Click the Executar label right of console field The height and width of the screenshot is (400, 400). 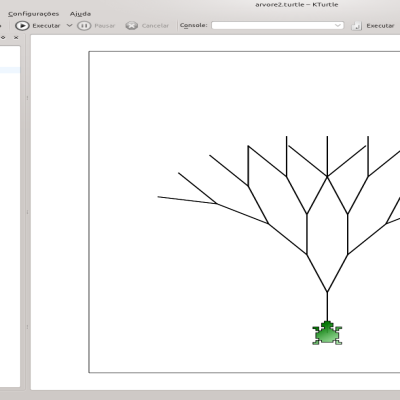point(380,26)
